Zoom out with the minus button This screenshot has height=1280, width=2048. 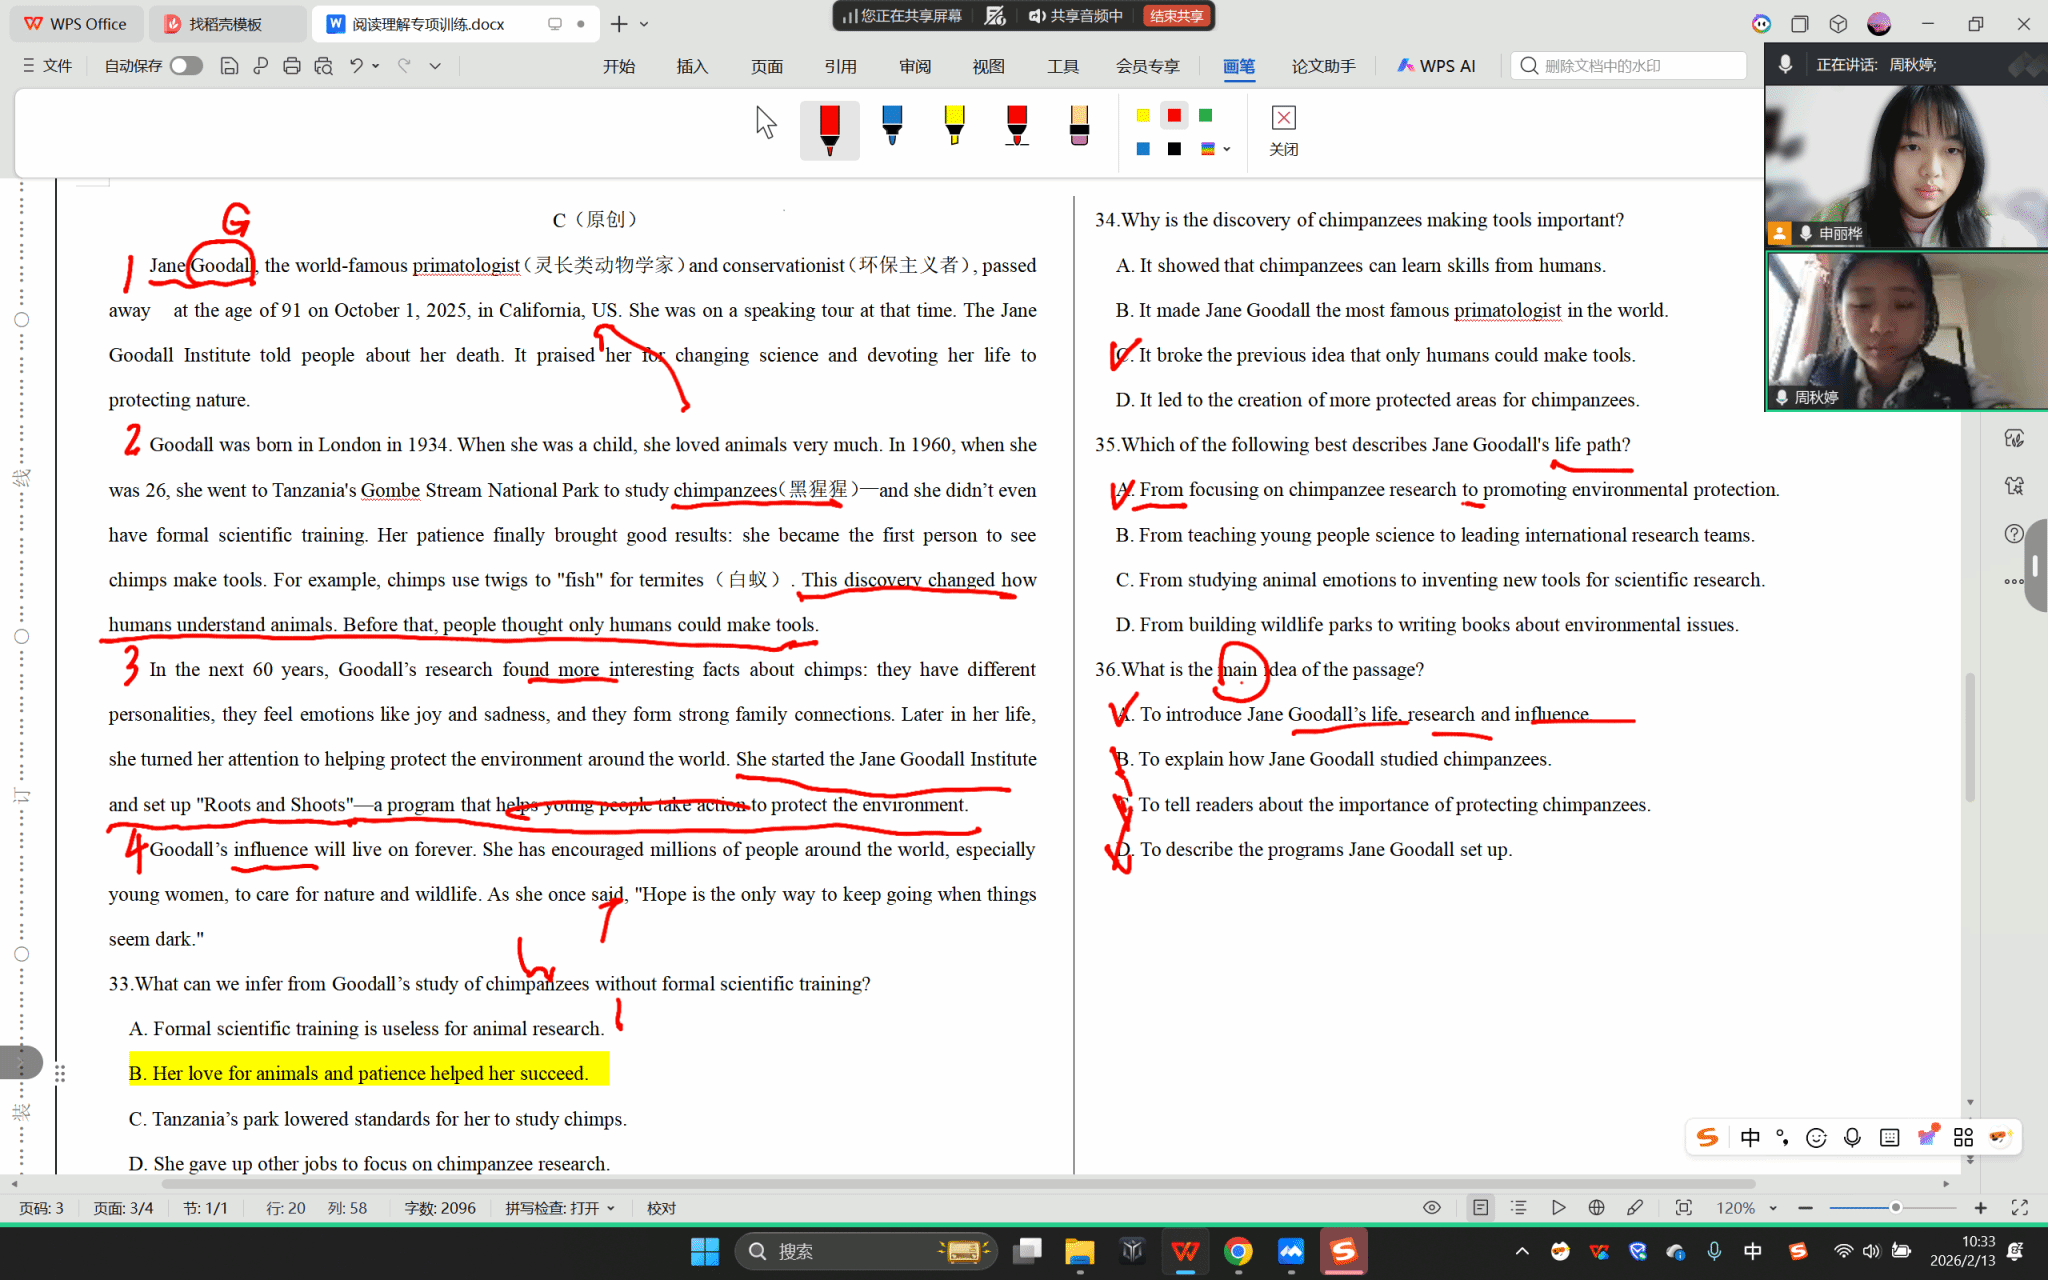(1805, 1208)
